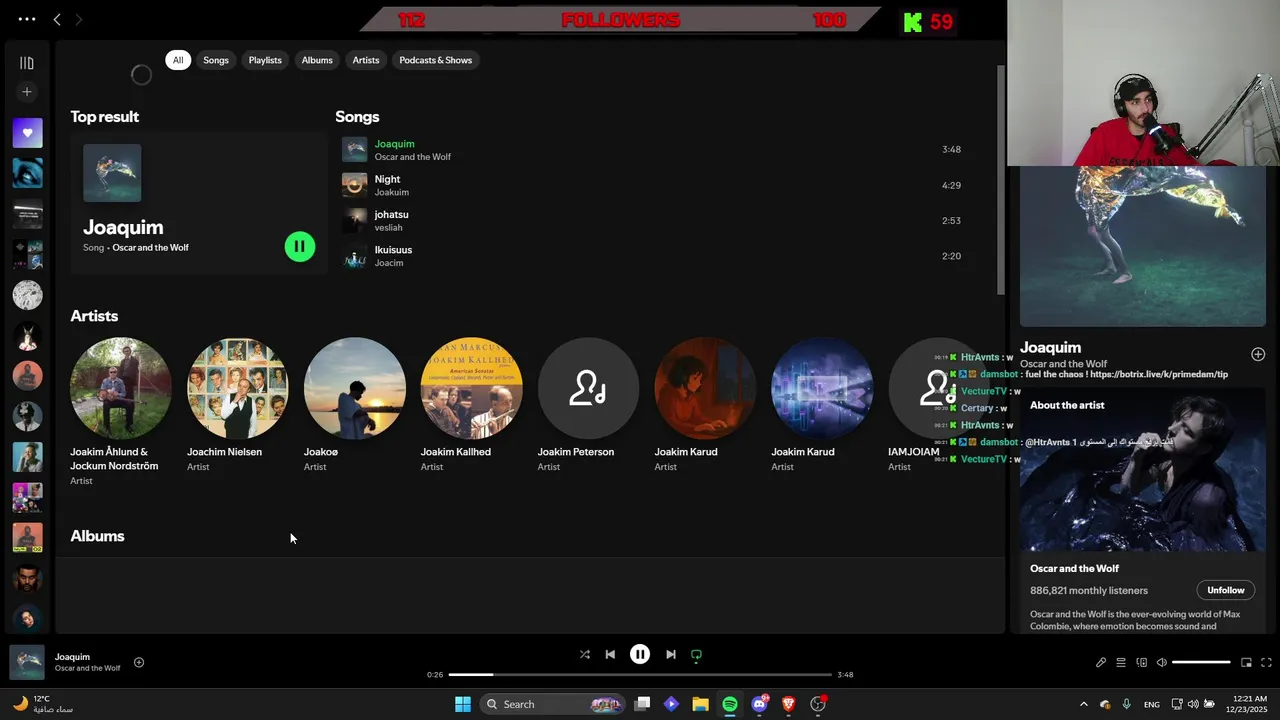Open artist Joachim Nielsen
This screenshot has width=1280, height=720.
(237, 404)
